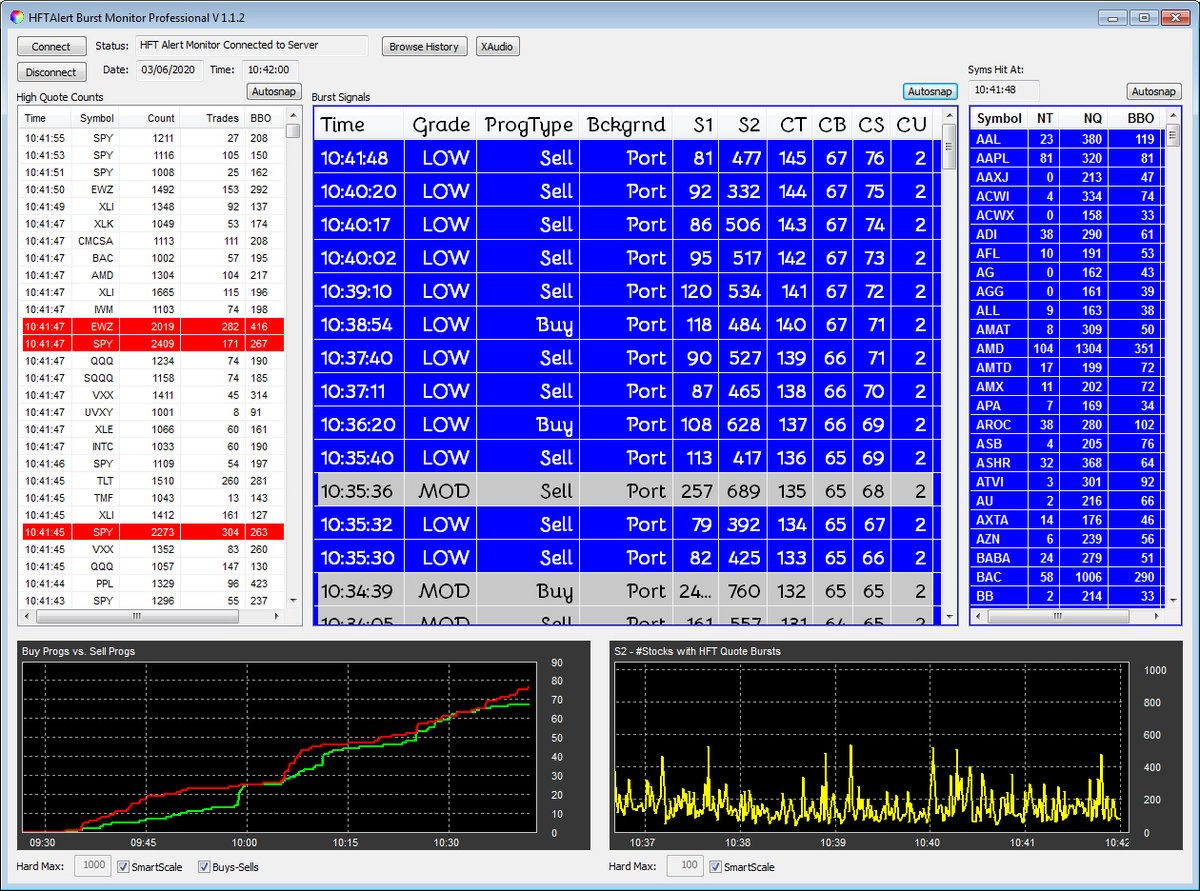Select the burst signal row at 10:38:54

[x=626, y=324]
